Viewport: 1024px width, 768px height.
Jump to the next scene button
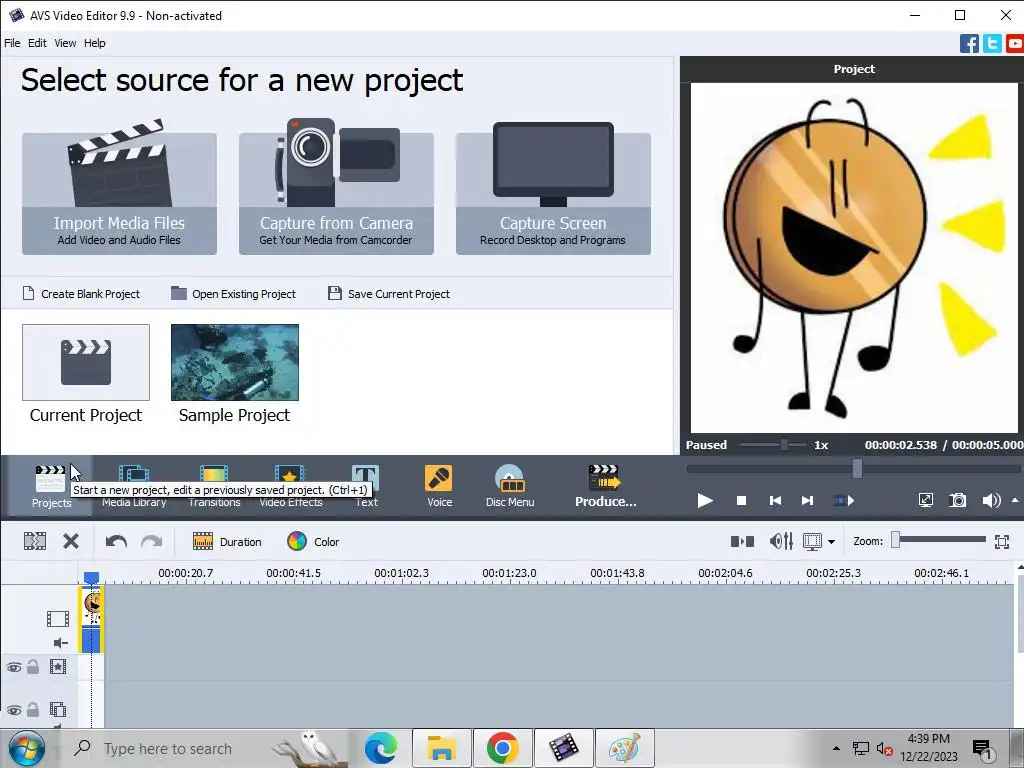point(844,501)
